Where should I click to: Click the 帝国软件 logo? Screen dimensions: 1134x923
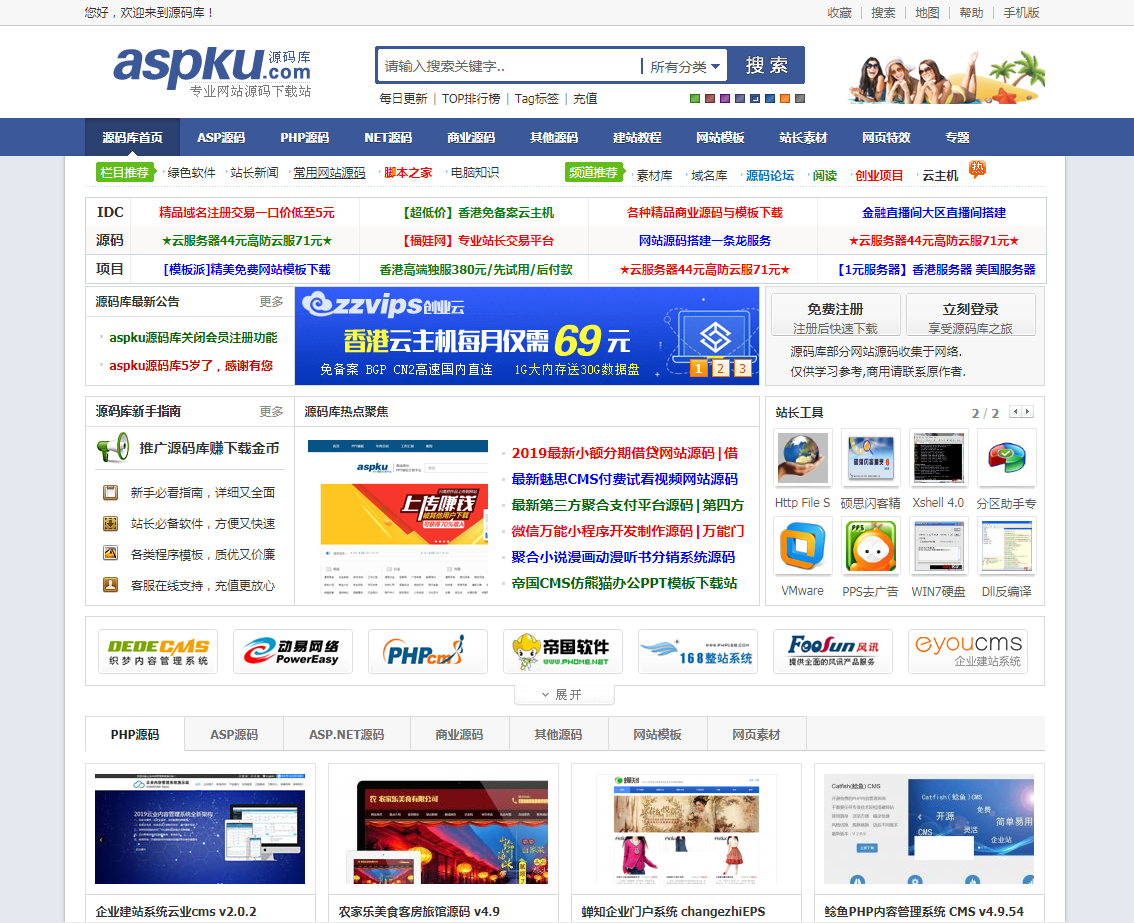tap(562, 651)
